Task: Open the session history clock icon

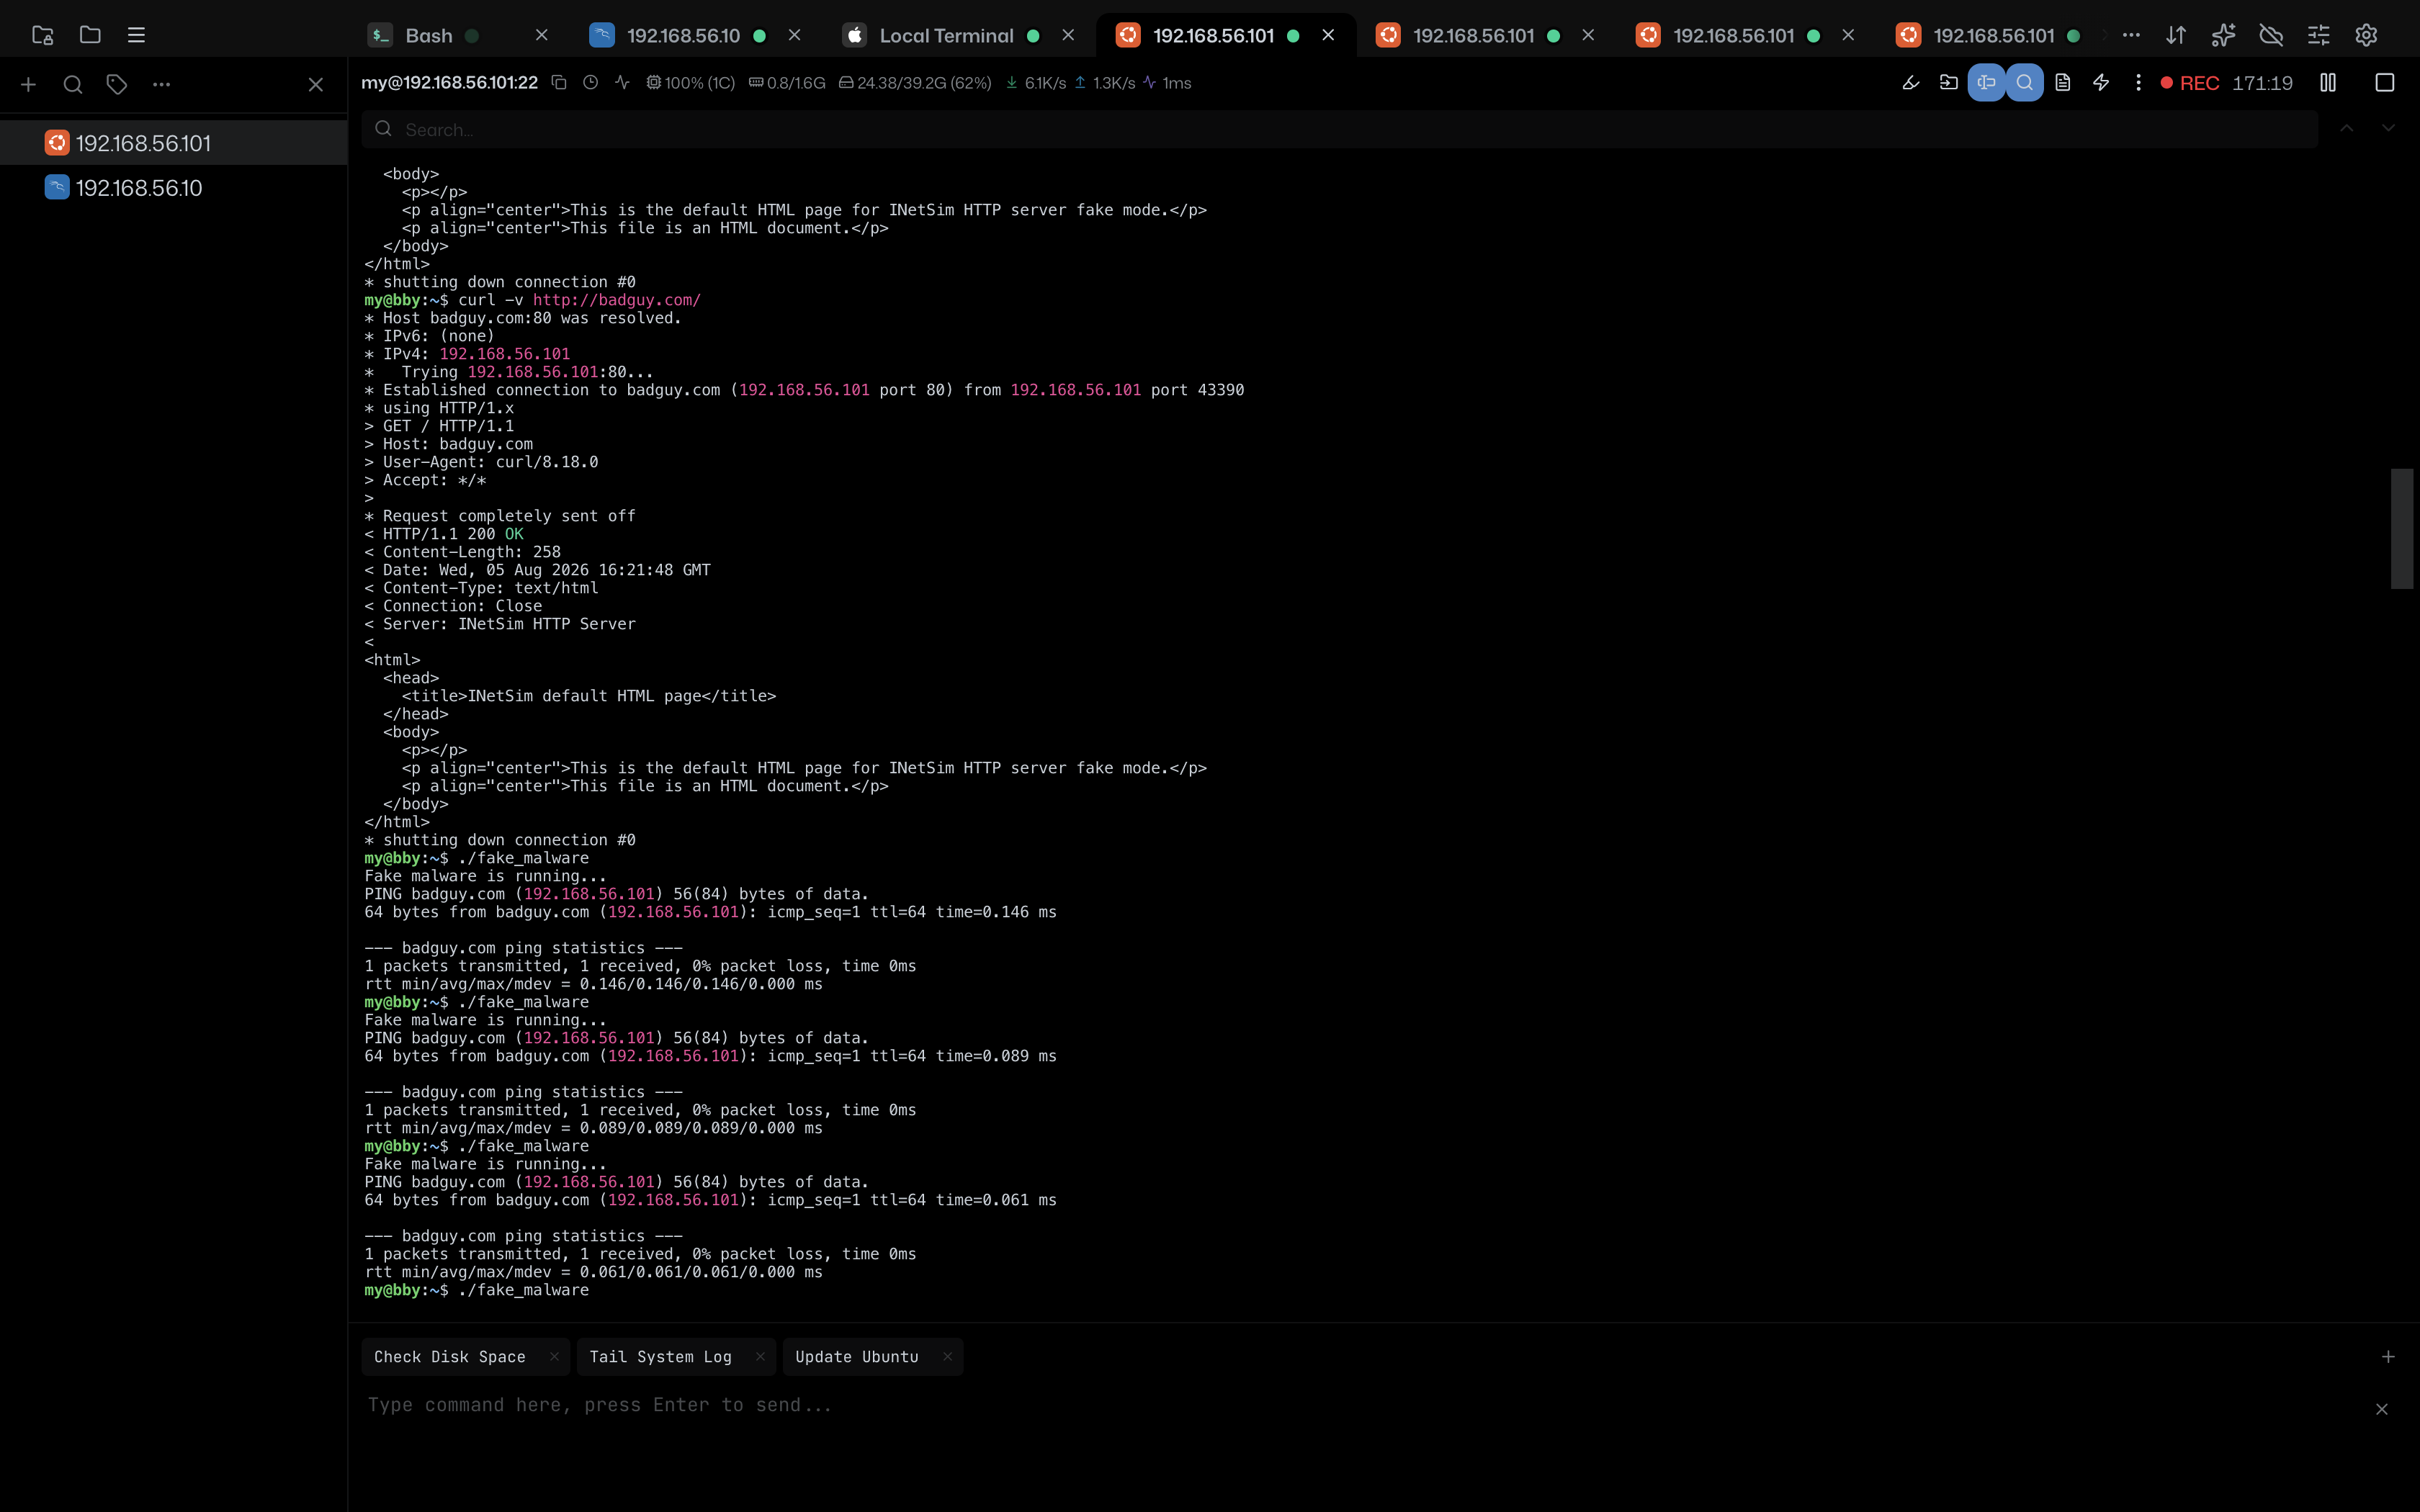Action: pyautogui.click(x=591, y=83)
